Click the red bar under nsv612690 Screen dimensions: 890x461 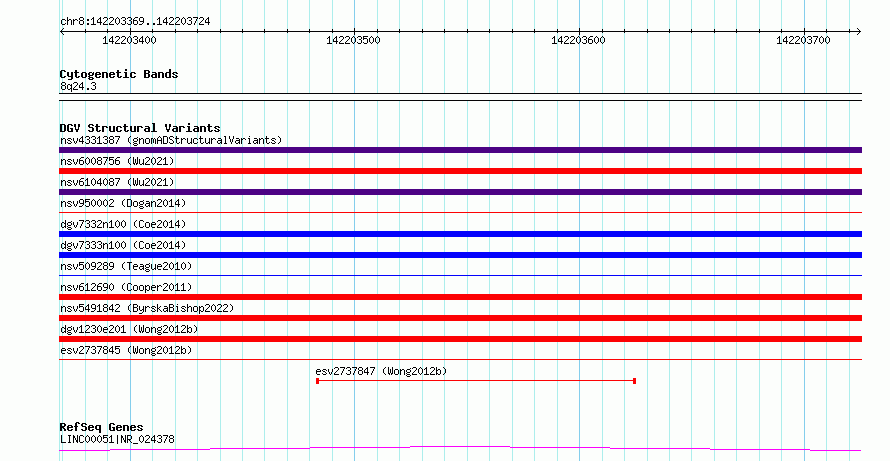[x=460, y=297]
